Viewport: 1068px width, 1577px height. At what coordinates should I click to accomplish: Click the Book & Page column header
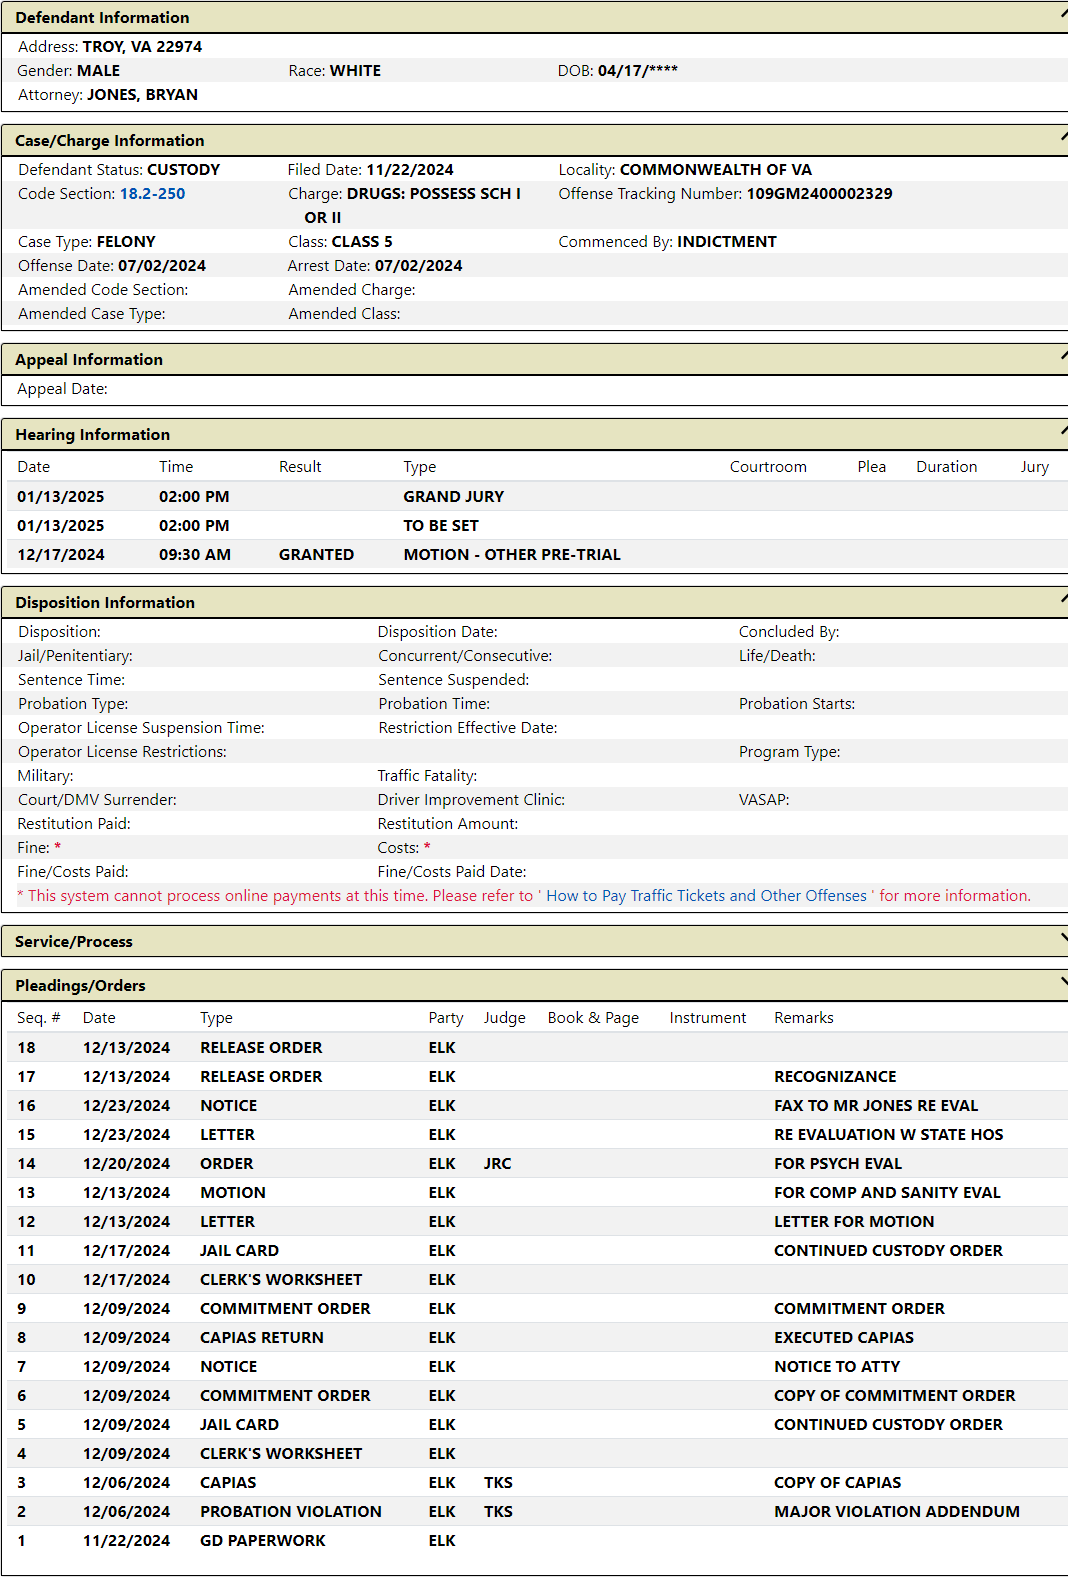[593, 1018]
